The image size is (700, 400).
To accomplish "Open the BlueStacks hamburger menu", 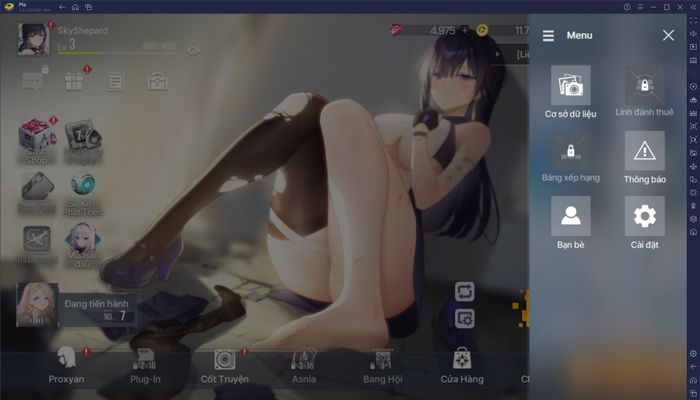I will pyautogui.click(x=640, y=7).
